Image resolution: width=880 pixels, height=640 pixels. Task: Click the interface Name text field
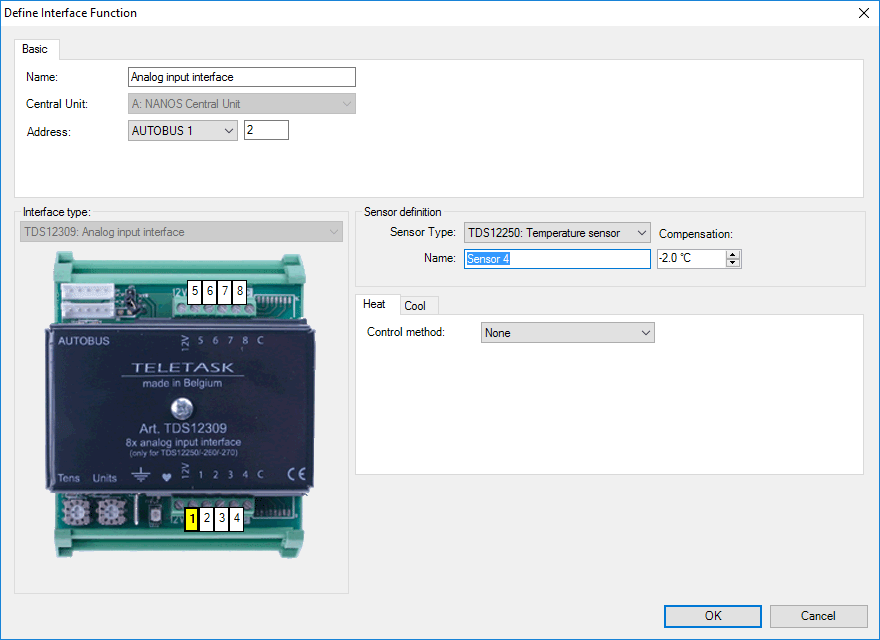point(242,77)
